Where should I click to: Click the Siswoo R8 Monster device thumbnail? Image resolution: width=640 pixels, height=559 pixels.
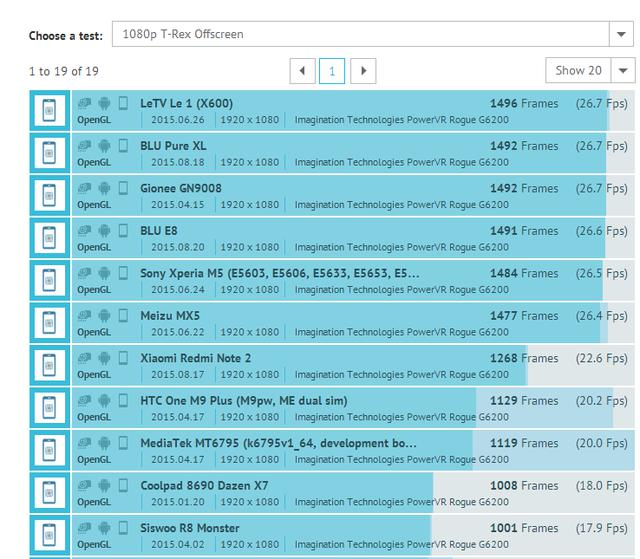[49, 536]
